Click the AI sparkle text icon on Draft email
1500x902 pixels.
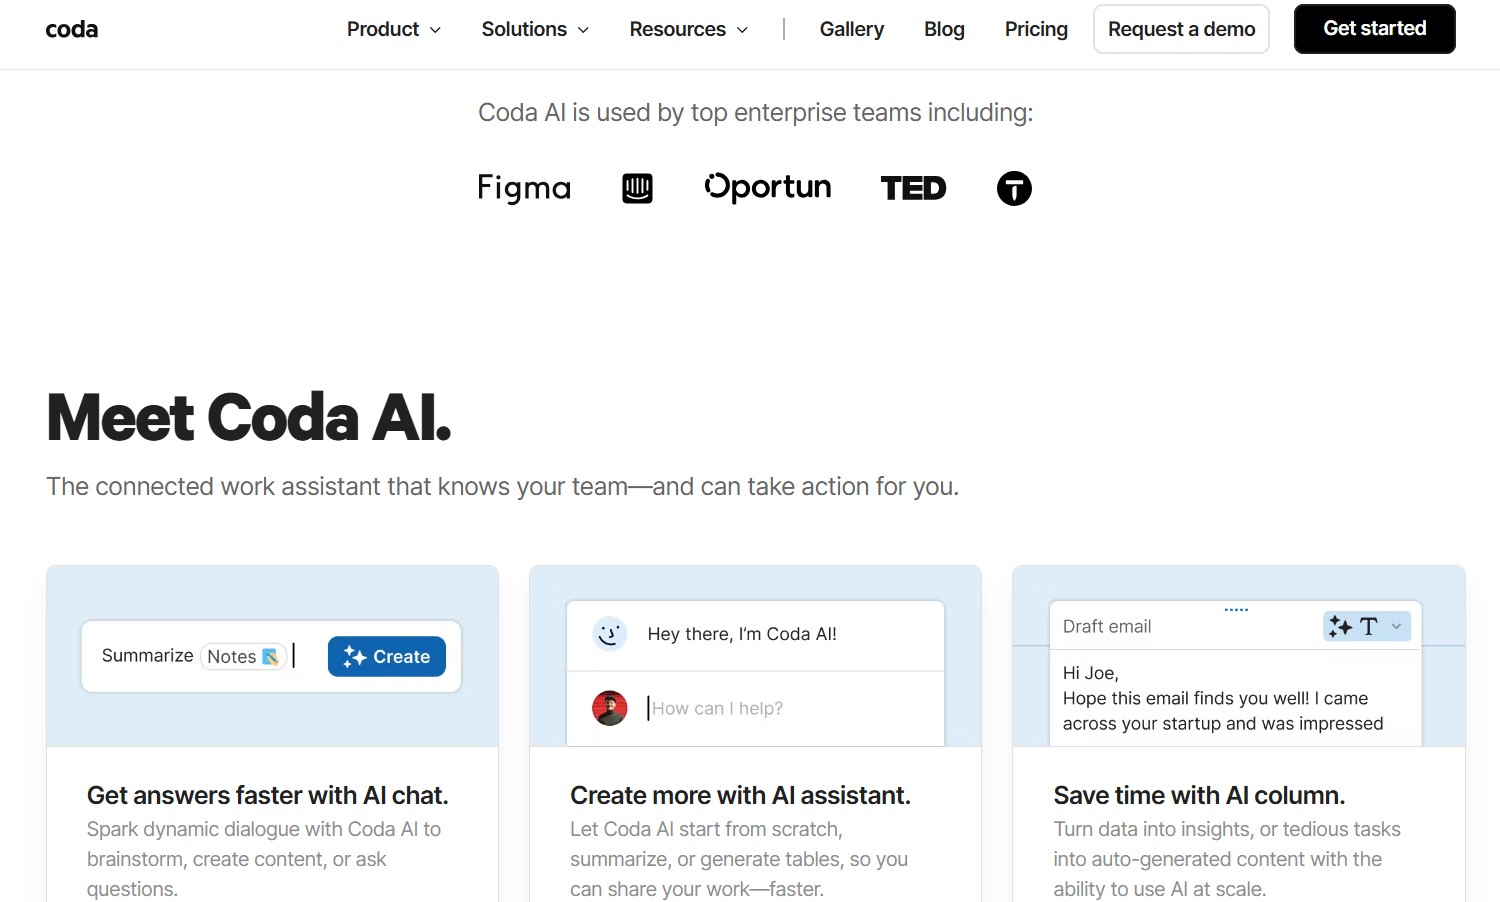1340,626
